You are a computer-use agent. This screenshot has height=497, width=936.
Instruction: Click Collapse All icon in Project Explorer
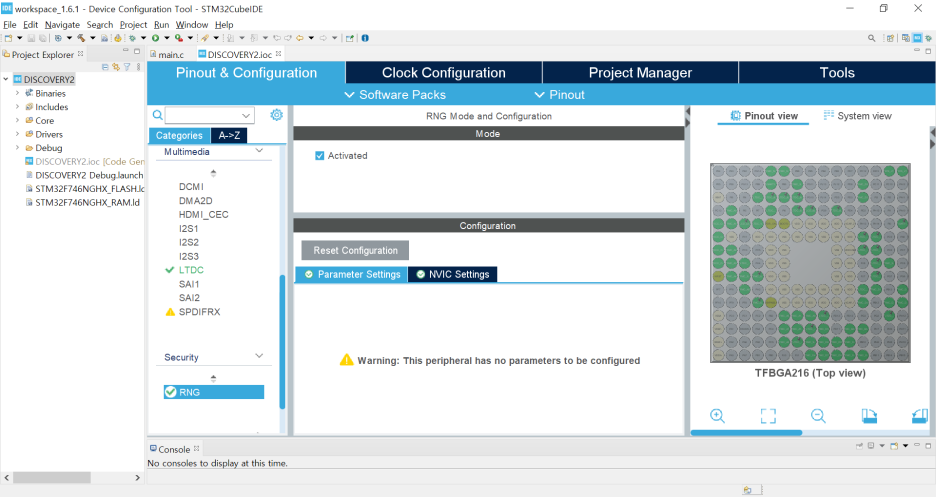pos(105,67)
